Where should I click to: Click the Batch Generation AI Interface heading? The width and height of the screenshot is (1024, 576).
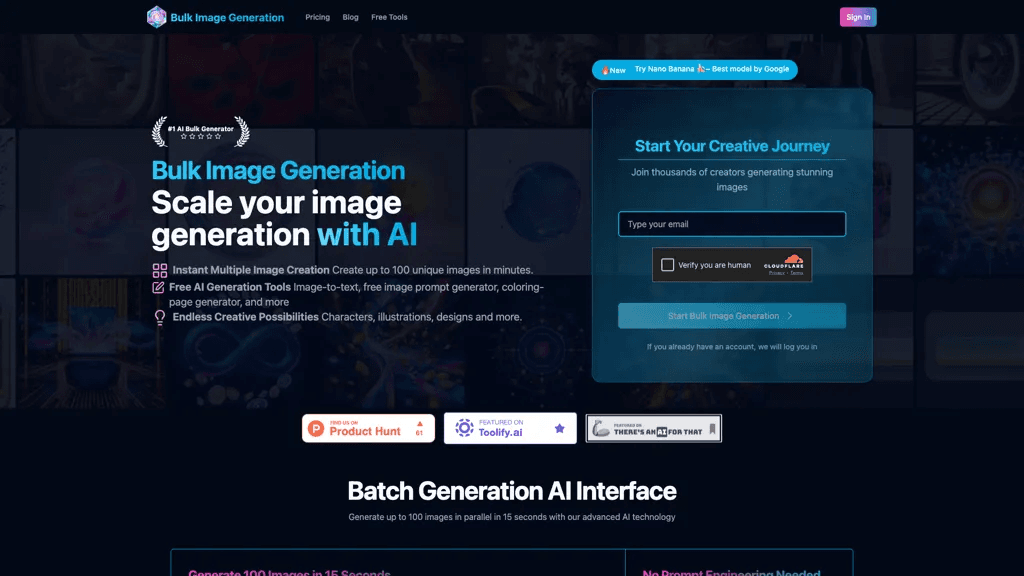pos(512,491)
